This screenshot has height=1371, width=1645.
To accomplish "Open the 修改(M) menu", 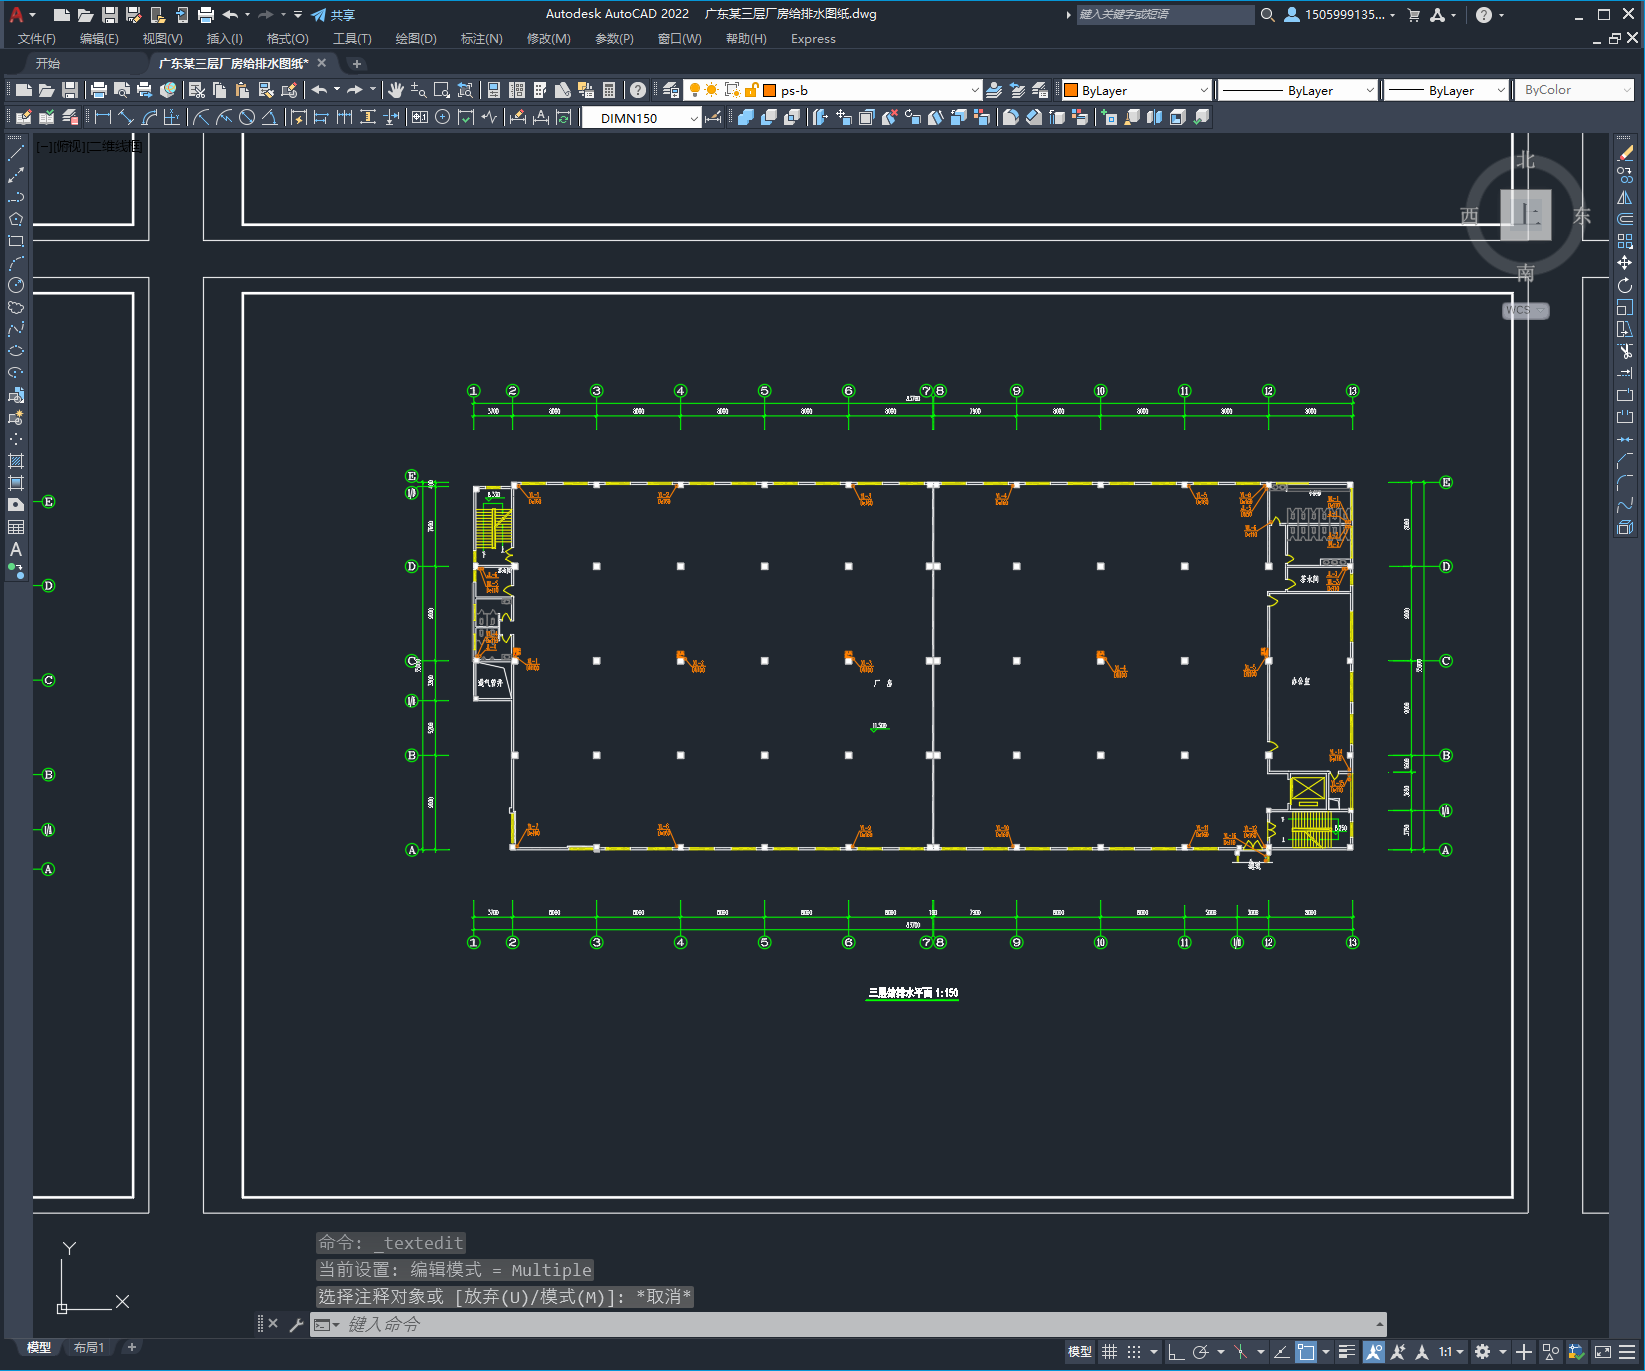I will [x=548, y=38].
